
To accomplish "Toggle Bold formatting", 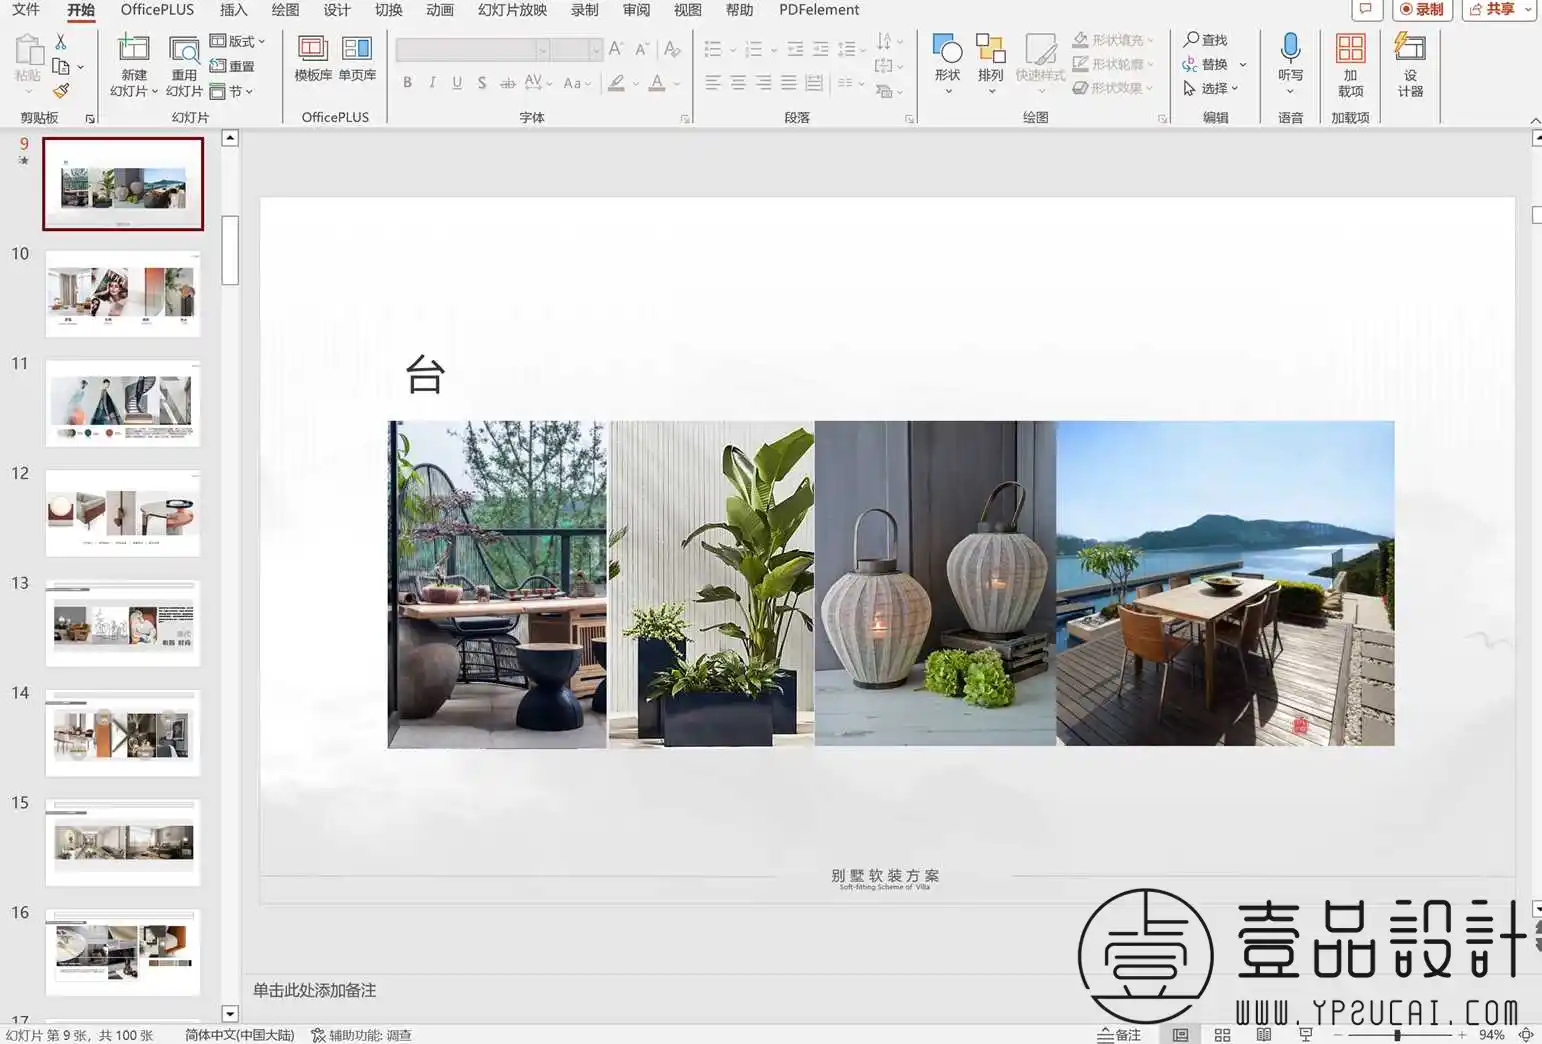I will click(407, 83).
